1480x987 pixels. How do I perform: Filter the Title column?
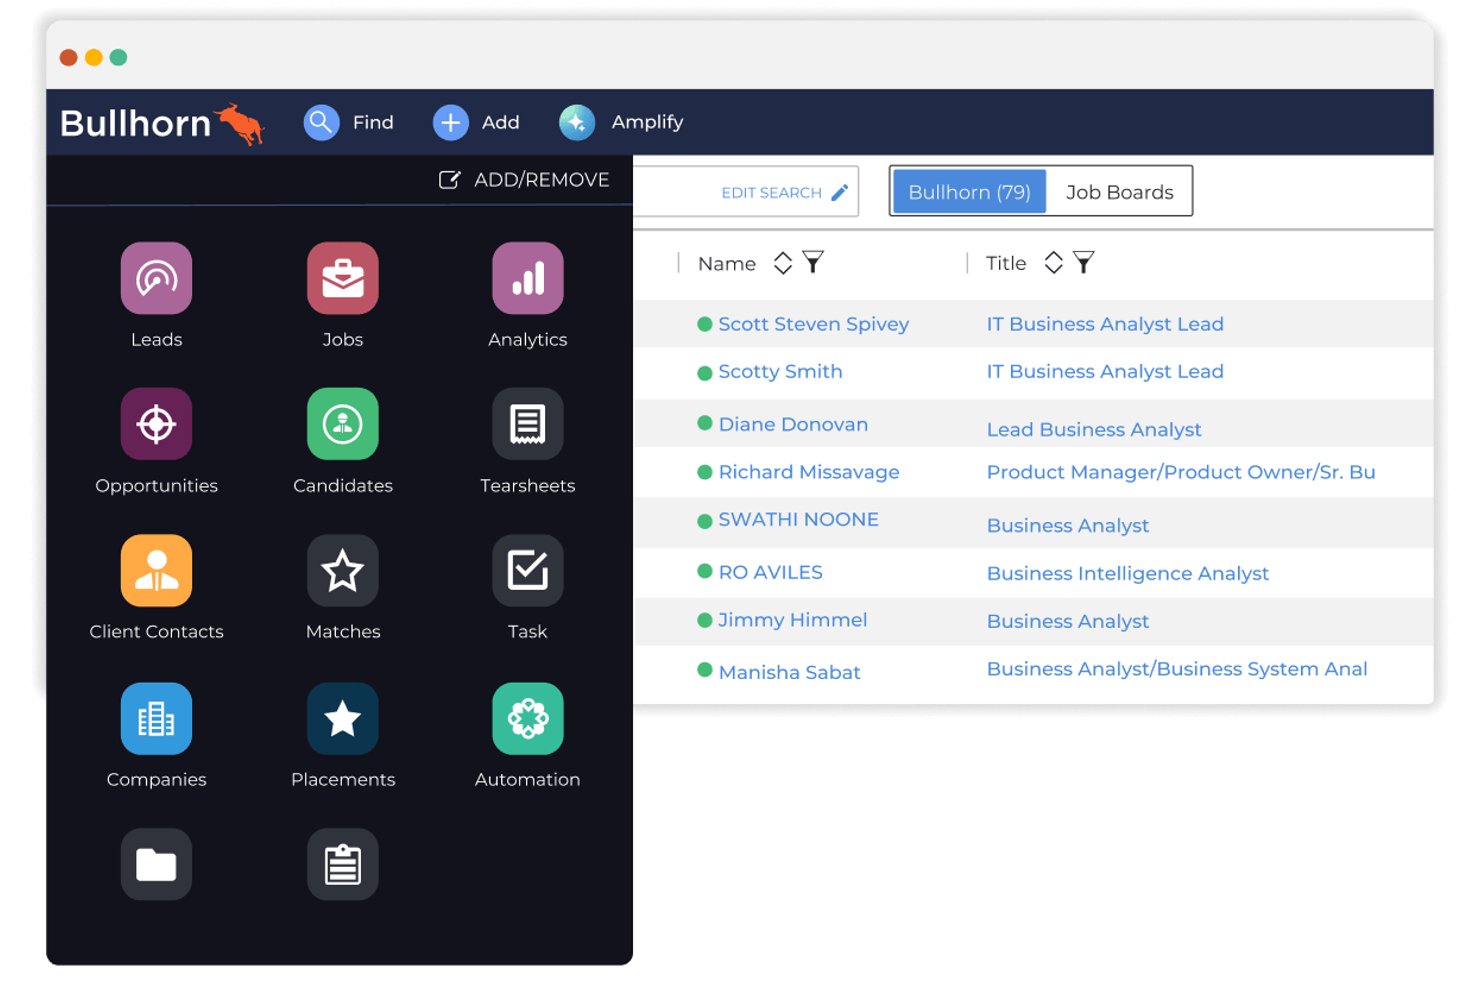click(x=1083, y=262)
